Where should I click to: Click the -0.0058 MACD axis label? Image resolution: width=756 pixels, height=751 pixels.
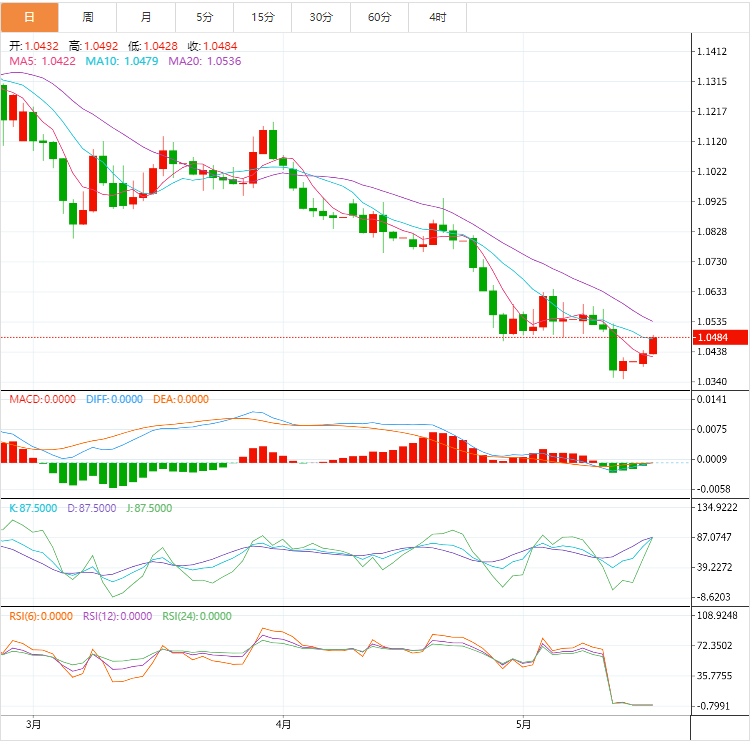coord(714,489)
